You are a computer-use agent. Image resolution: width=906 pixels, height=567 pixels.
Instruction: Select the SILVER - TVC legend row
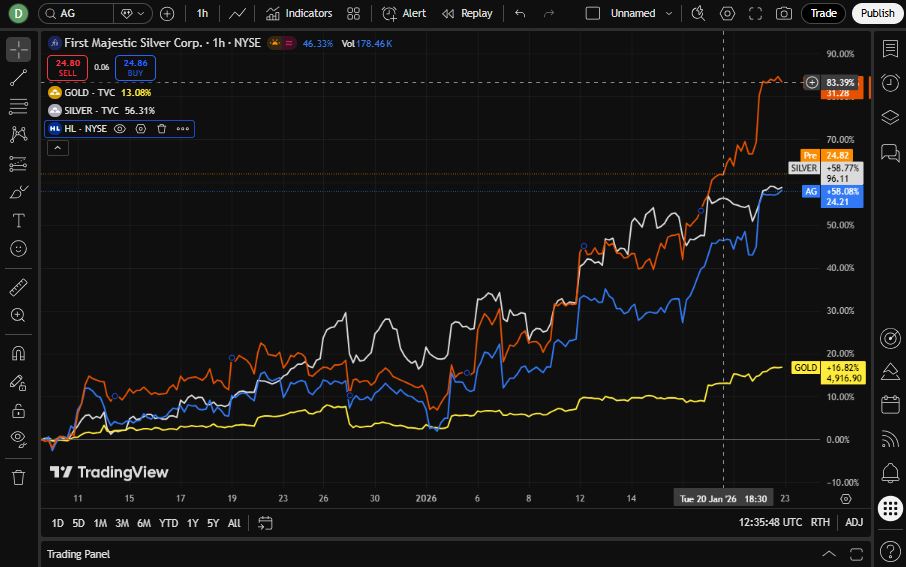102,110
